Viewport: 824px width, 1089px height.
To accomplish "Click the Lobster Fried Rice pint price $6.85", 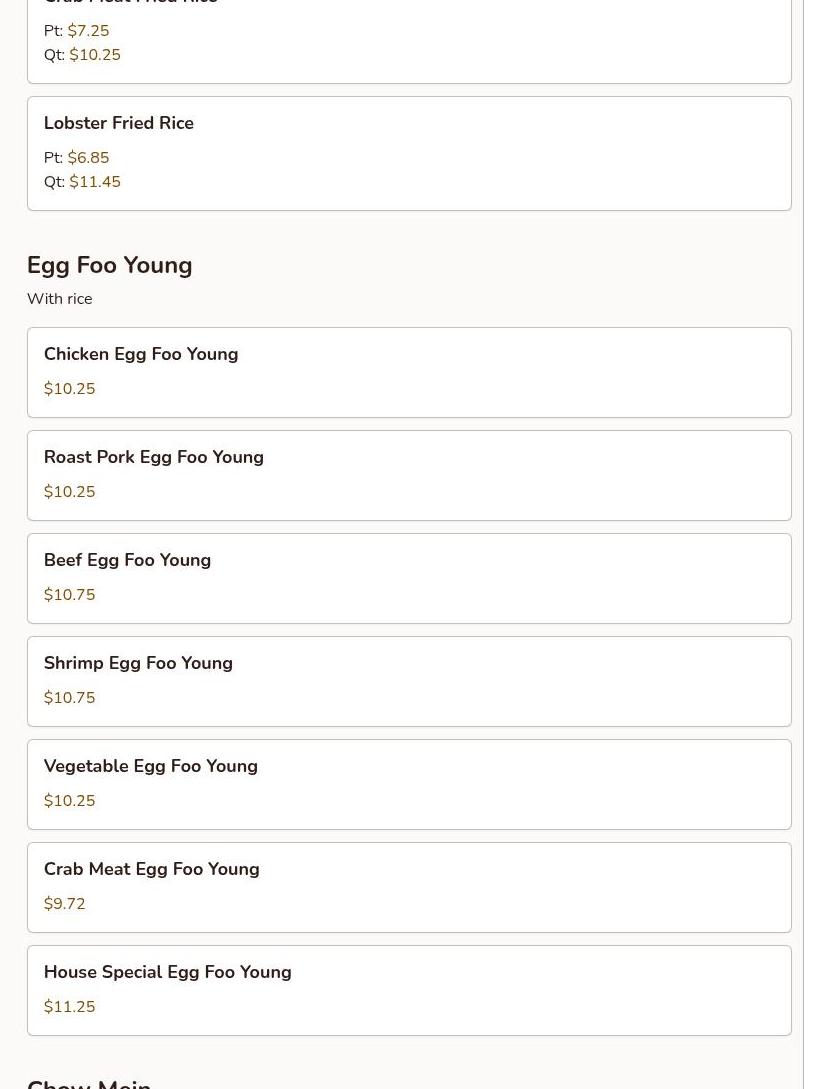I will tap(88, 158).
